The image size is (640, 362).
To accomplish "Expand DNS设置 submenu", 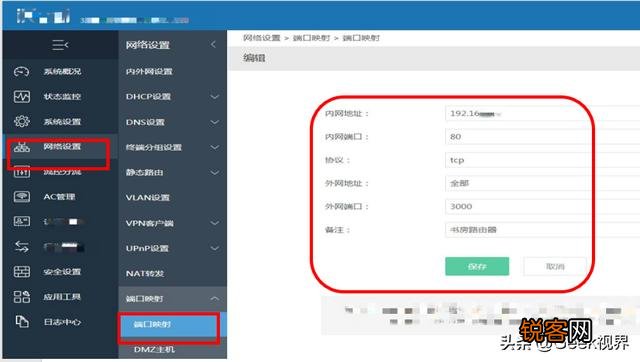I will [x=214, y=122].
